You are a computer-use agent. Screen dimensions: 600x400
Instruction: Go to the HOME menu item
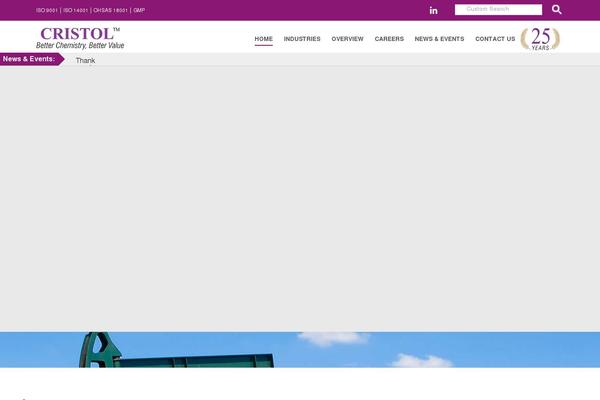click(x=264, y=39)
